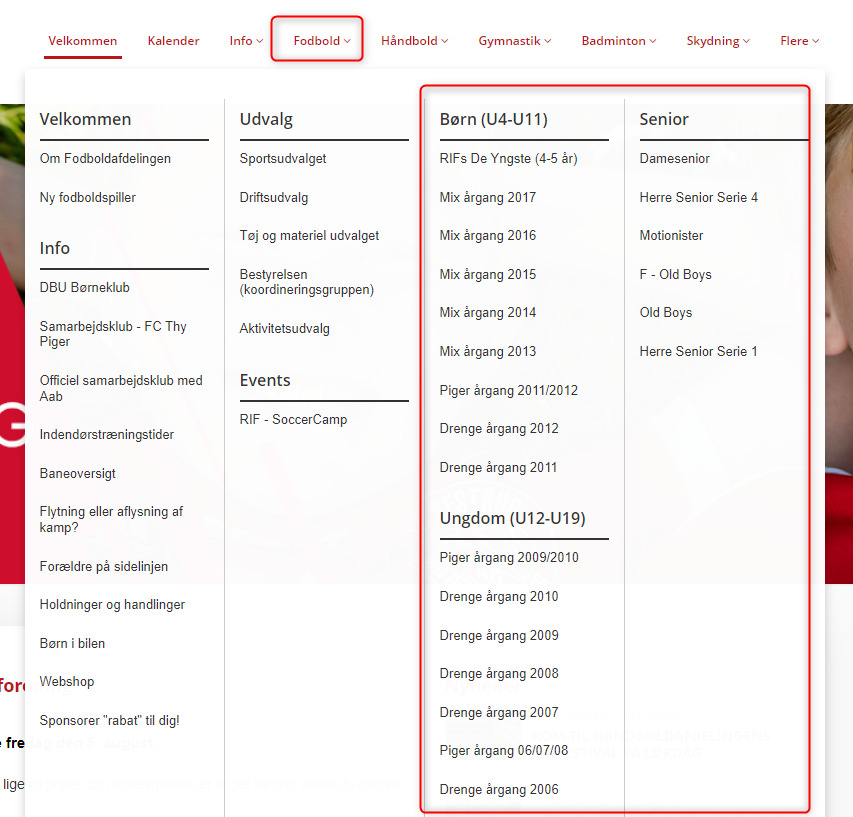This screenshot has width=853, height=817.
Task: Switch to the Velkommen tab
Action: coord(83,41)
